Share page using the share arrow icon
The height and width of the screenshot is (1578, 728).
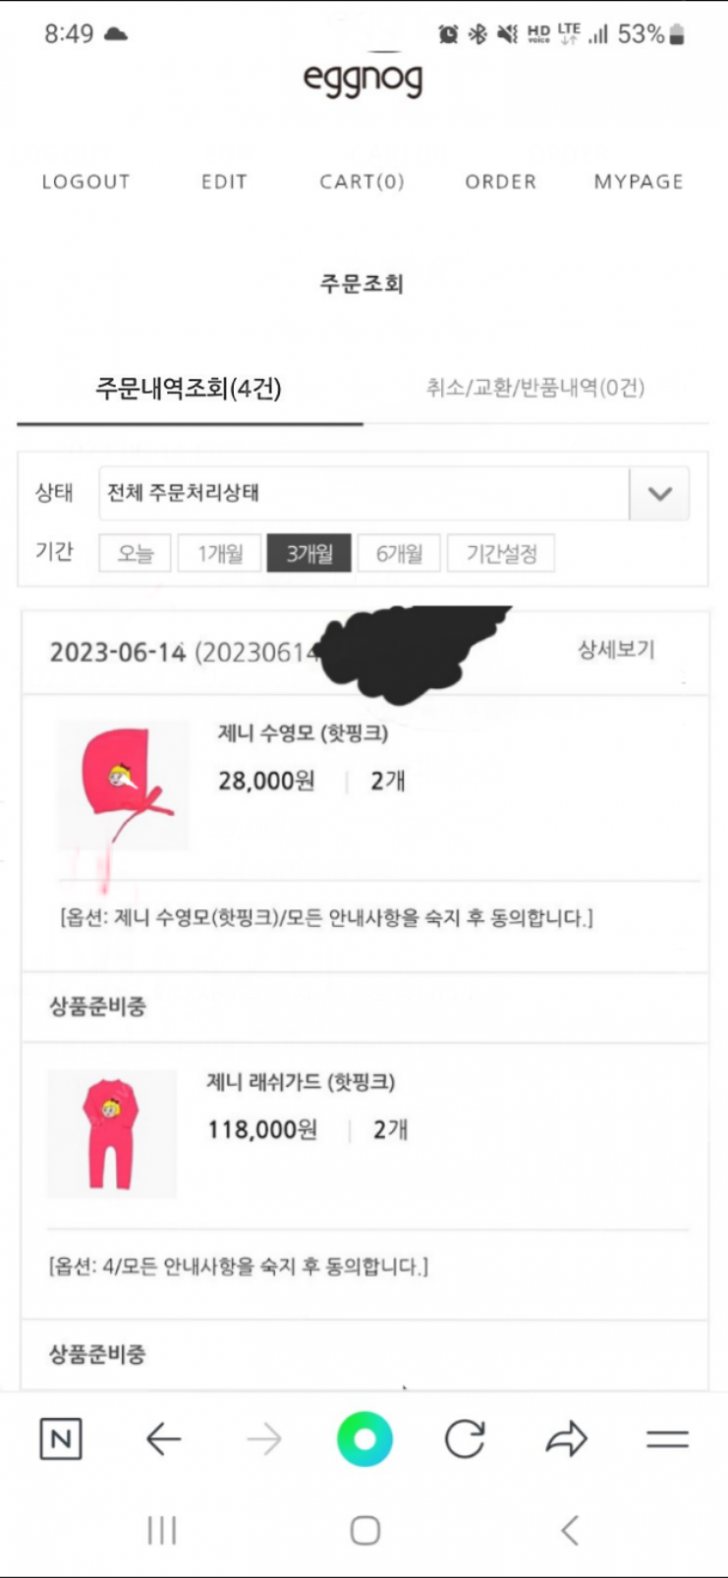(x=566, y=1440)
